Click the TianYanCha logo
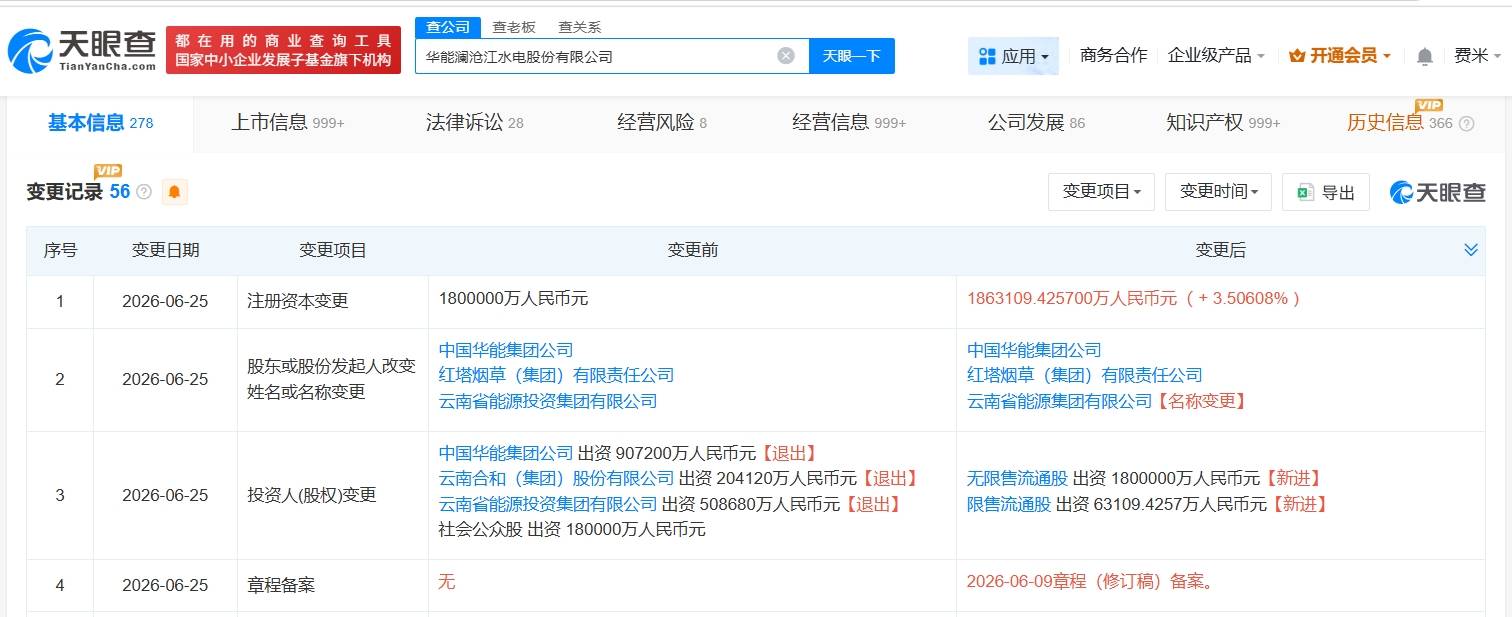 click(x=82, y=50)
